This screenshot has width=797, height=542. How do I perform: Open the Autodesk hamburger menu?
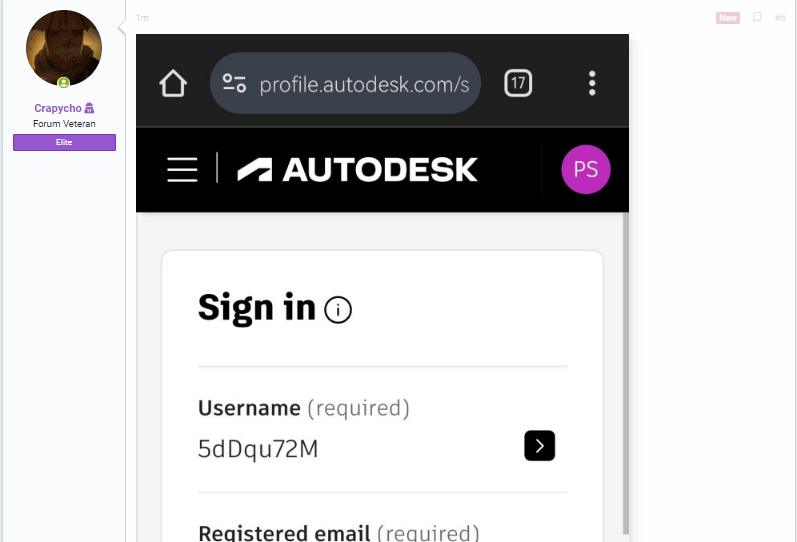182,169
